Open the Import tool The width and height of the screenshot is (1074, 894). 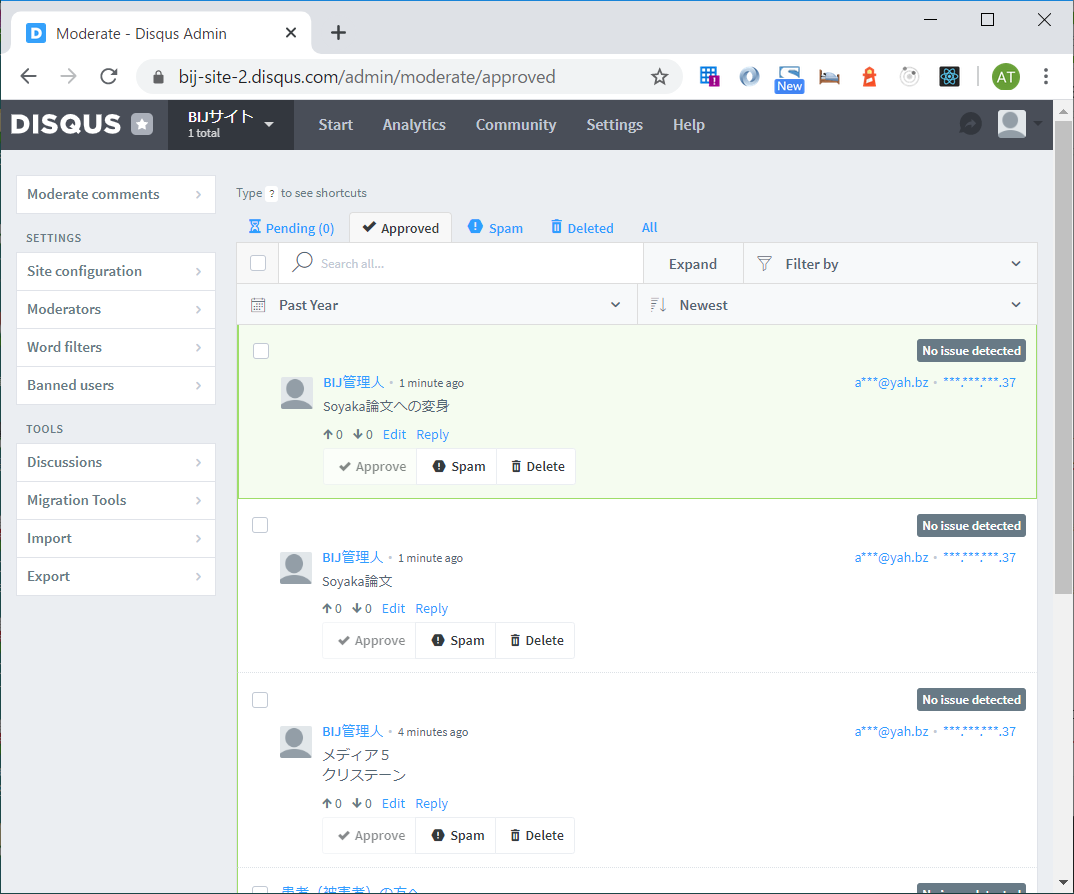click(x=116, y=538)
